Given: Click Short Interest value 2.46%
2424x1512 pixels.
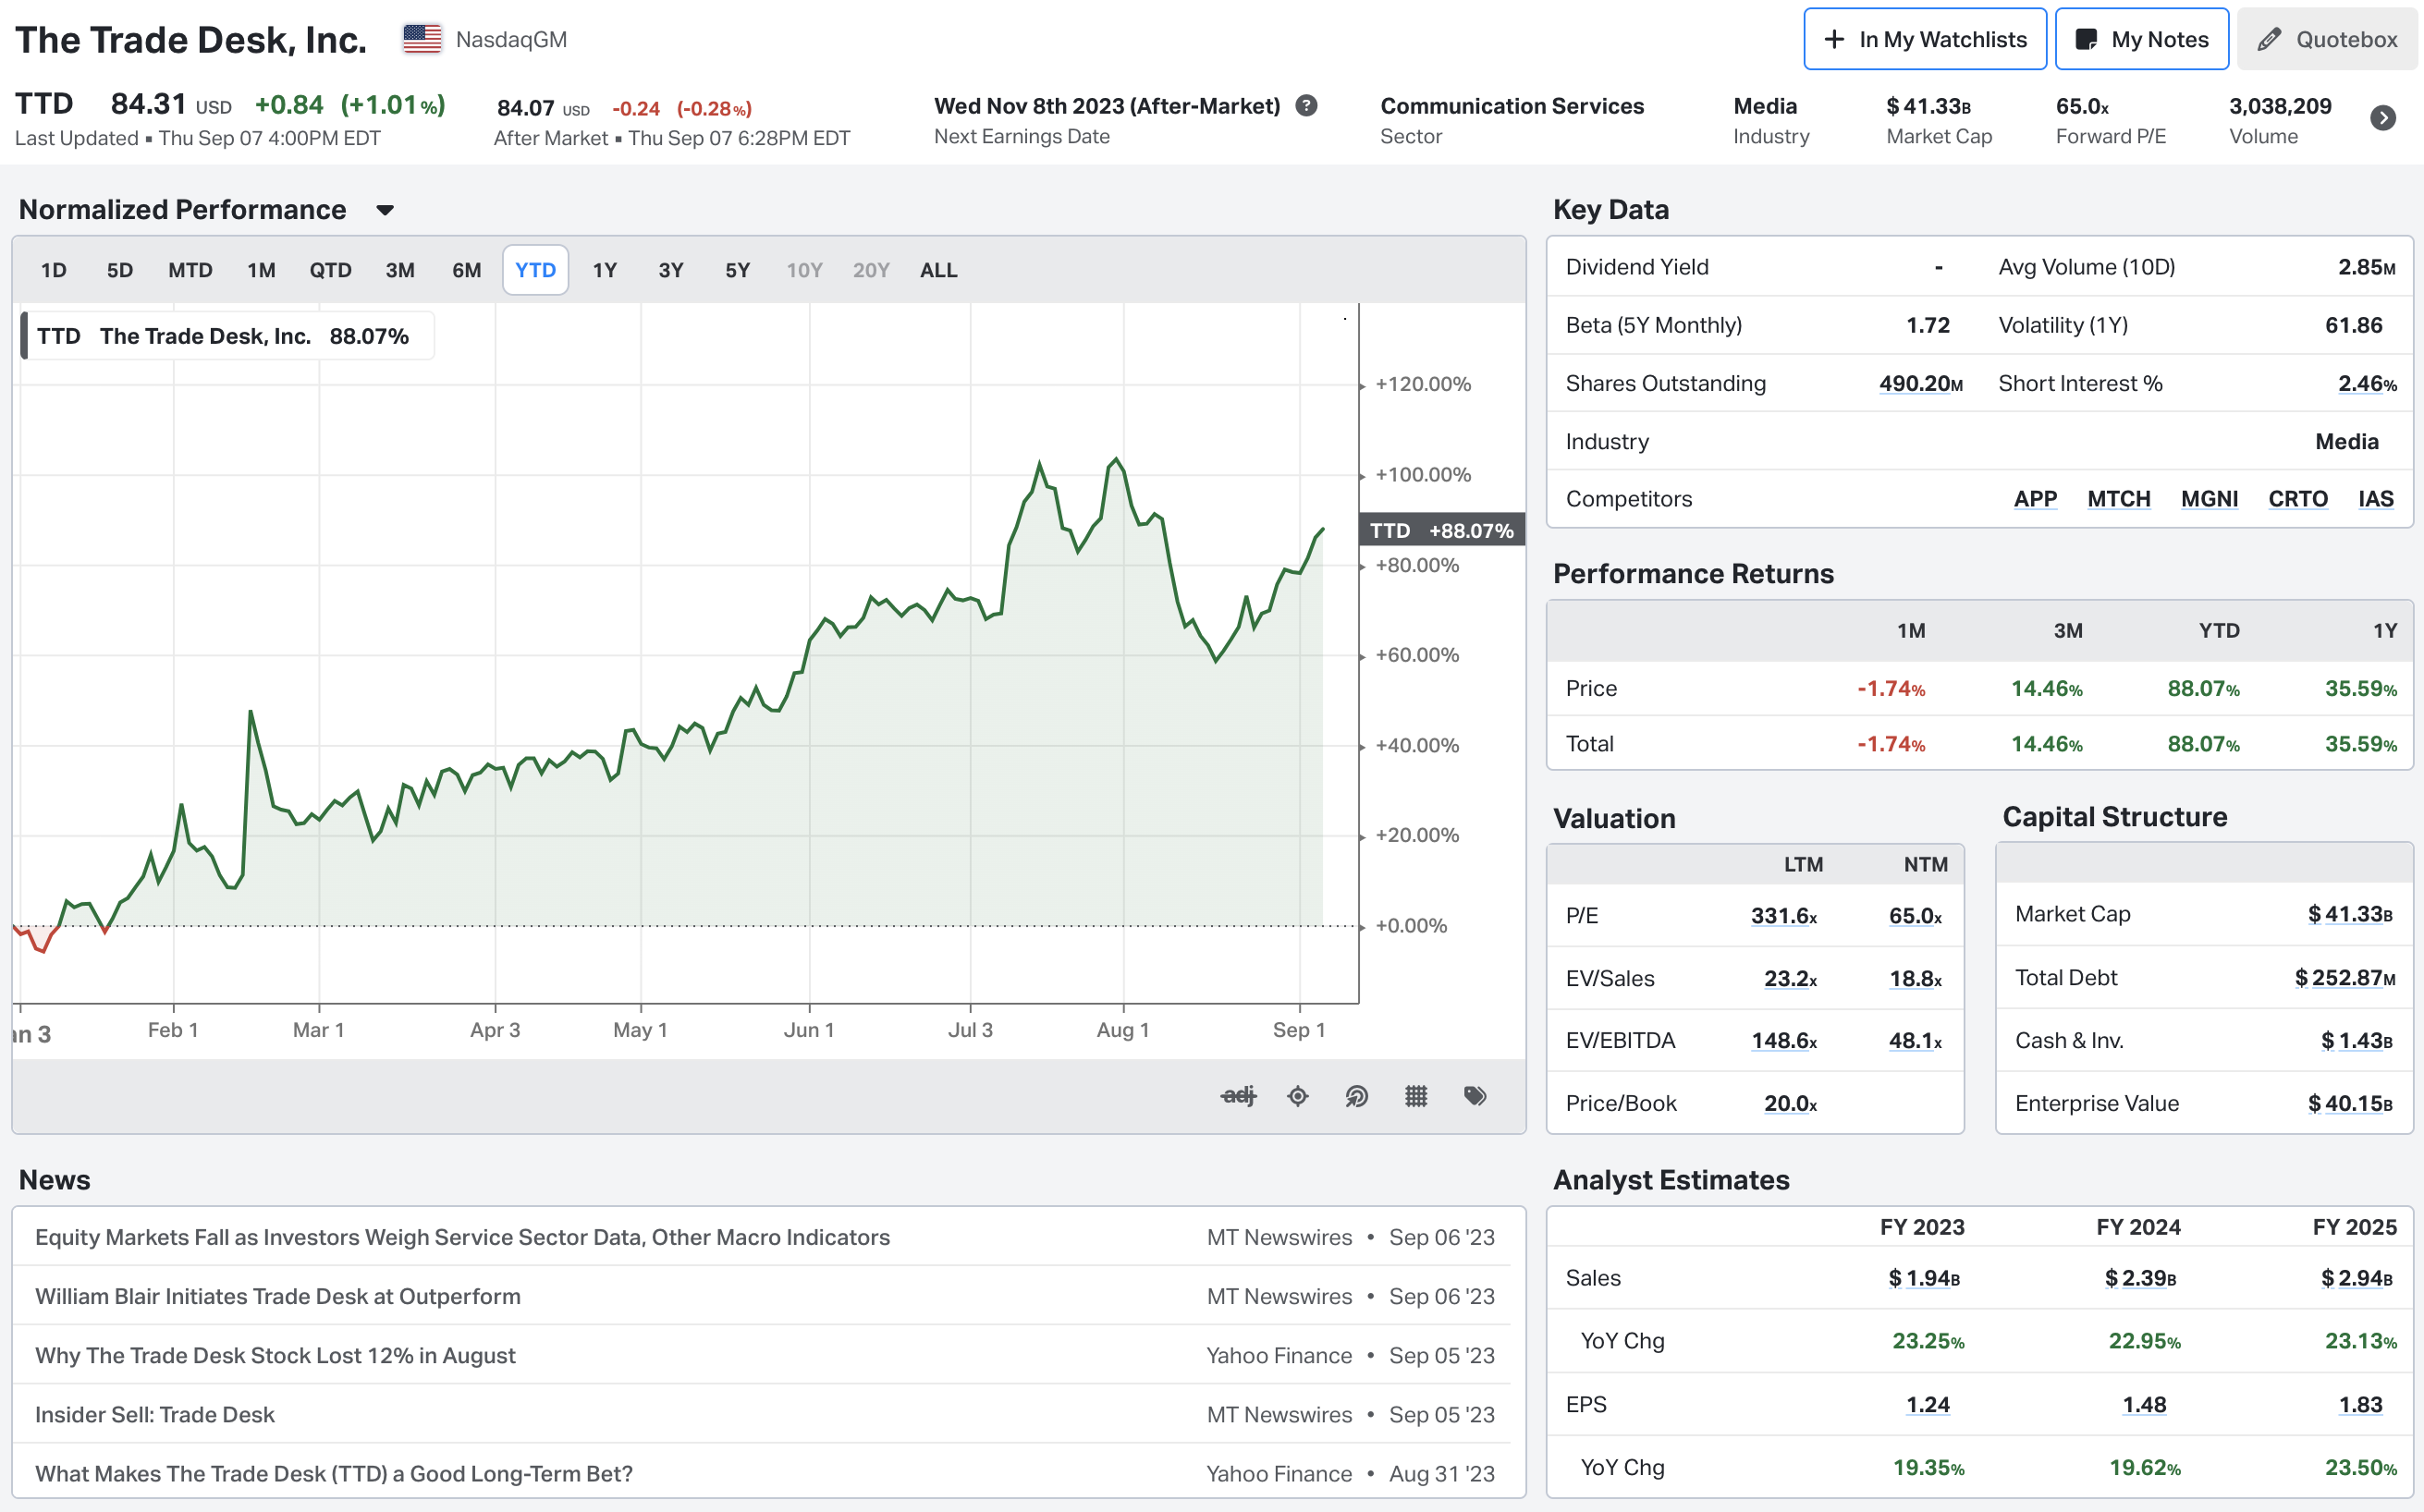Looking at the screenshot, I should pyautogui.click(x=2367, y=383).
